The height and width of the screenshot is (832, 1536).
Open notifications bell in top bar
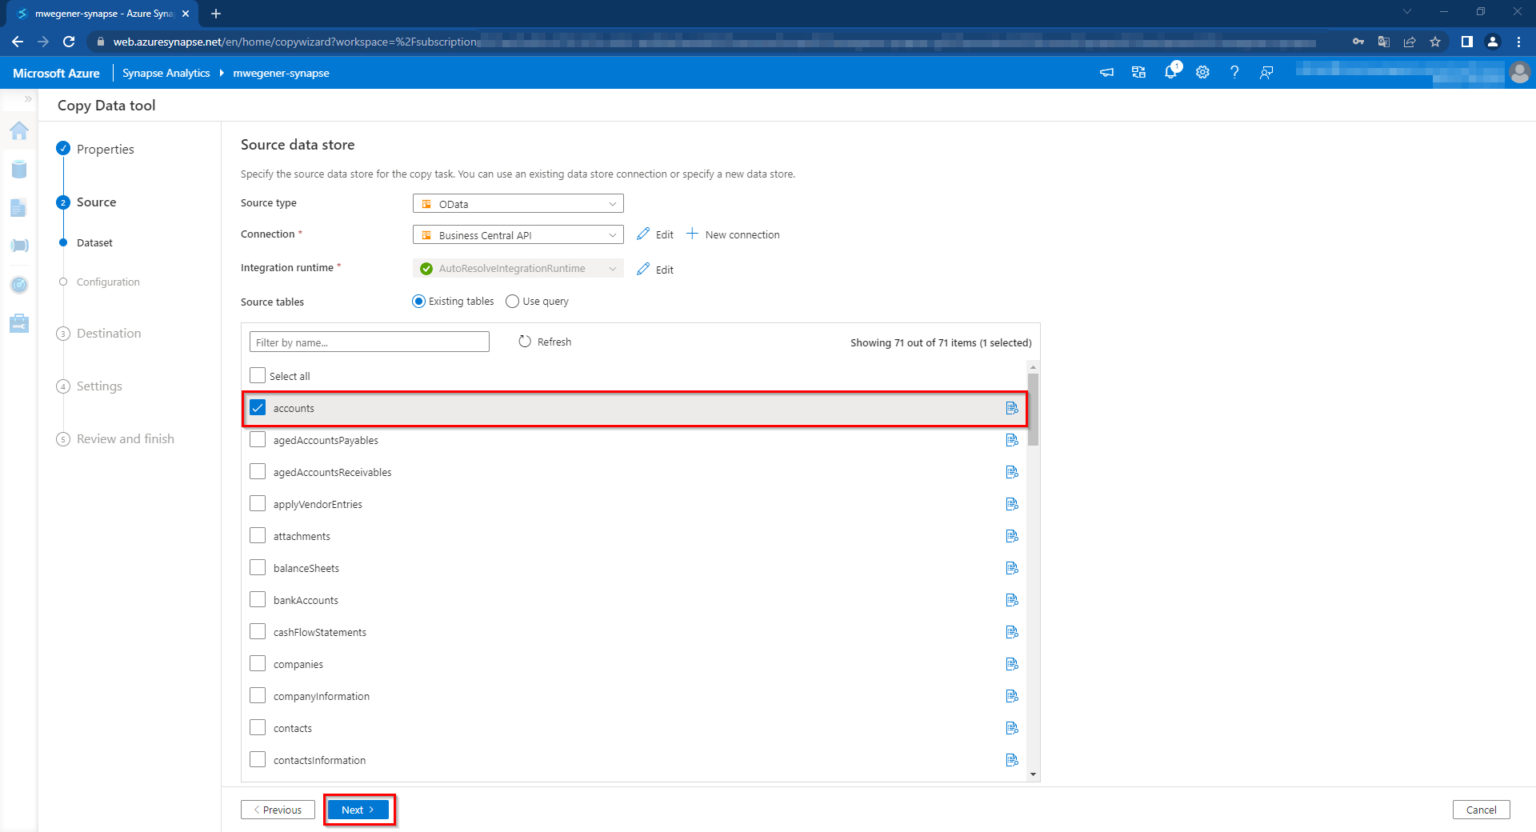[1170, 72]
